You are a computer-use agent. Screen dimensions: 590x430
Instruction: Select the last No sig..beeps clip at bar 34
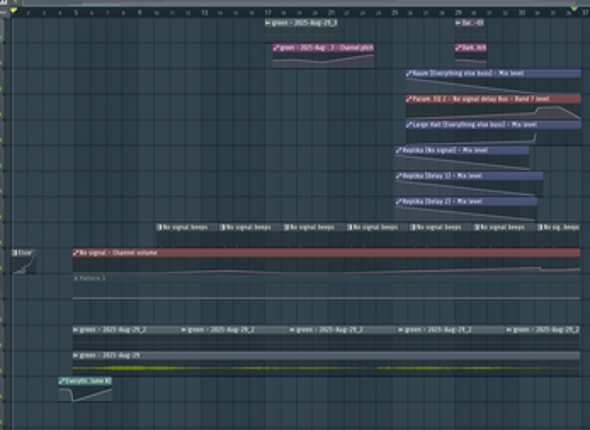[558, 235]
